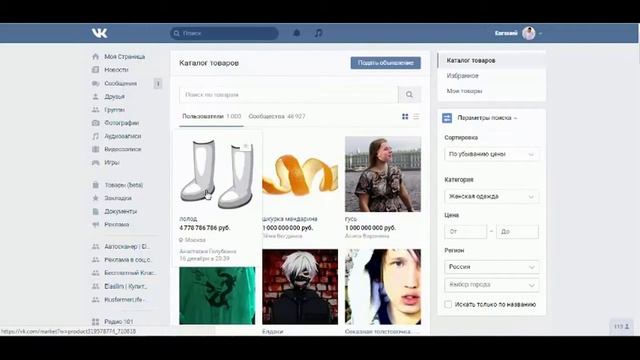Image resolution: width=640 pixels, height=360 pixels.
Task: Switch to grid view layout icon
Action: (x=405, y=117)
